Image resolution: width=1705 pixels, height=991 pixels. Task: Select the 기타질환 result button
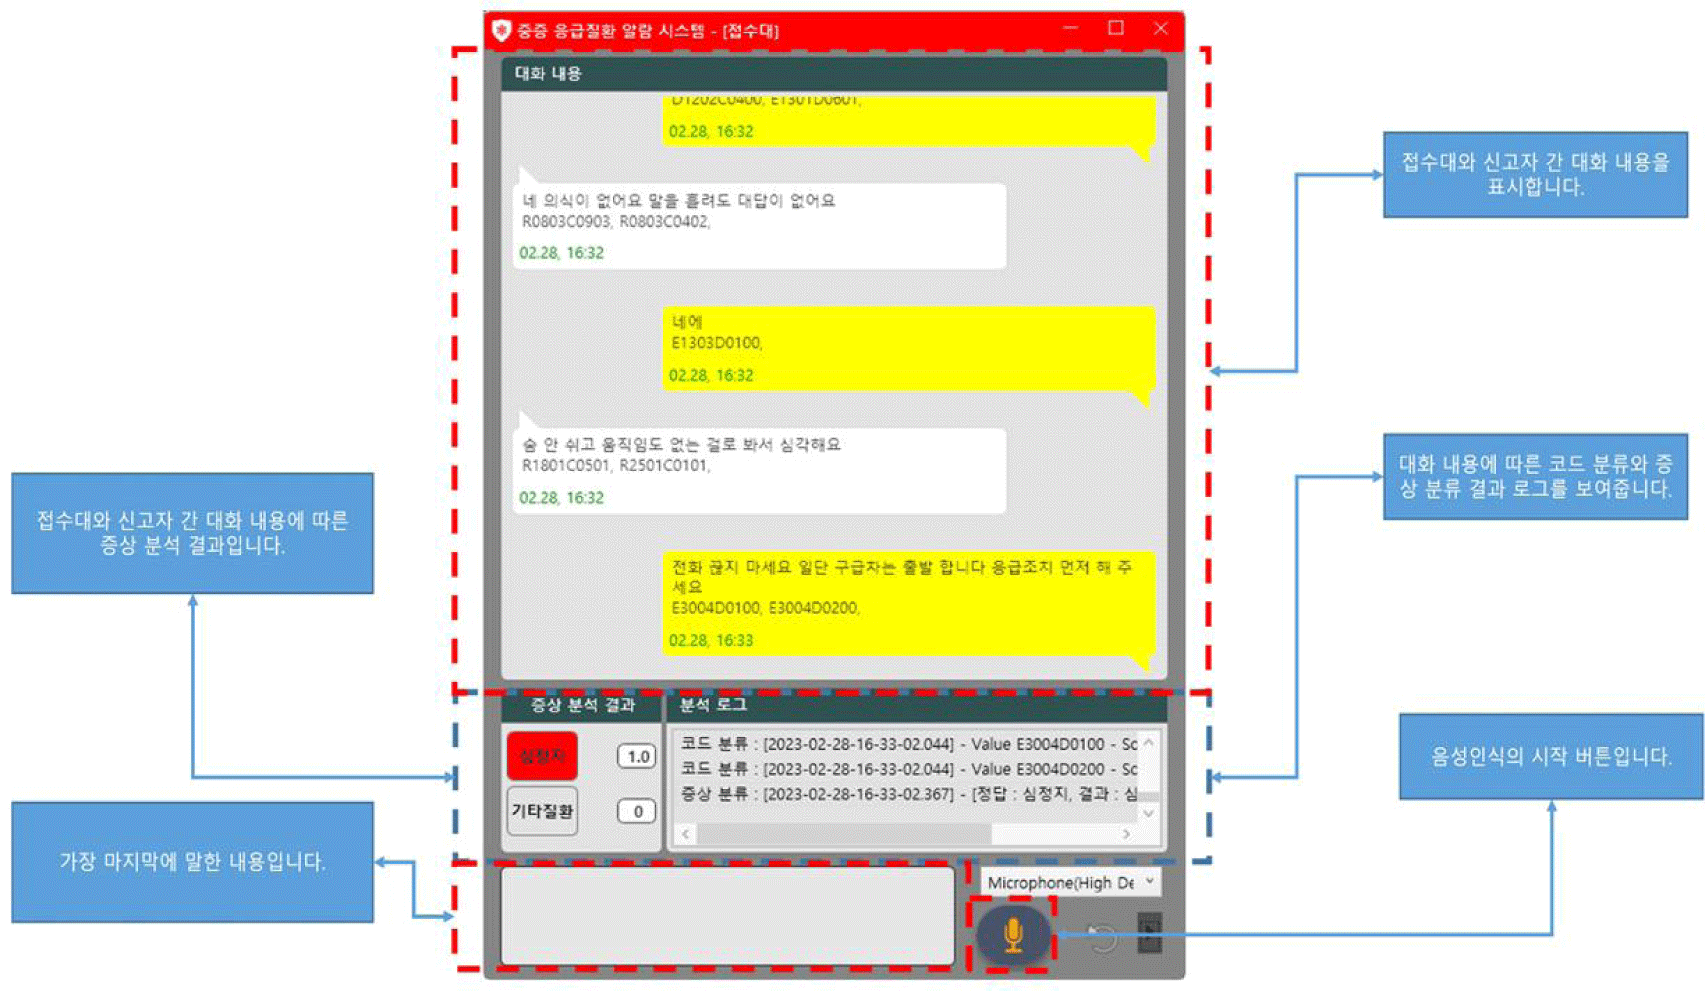tap(542, 811)
